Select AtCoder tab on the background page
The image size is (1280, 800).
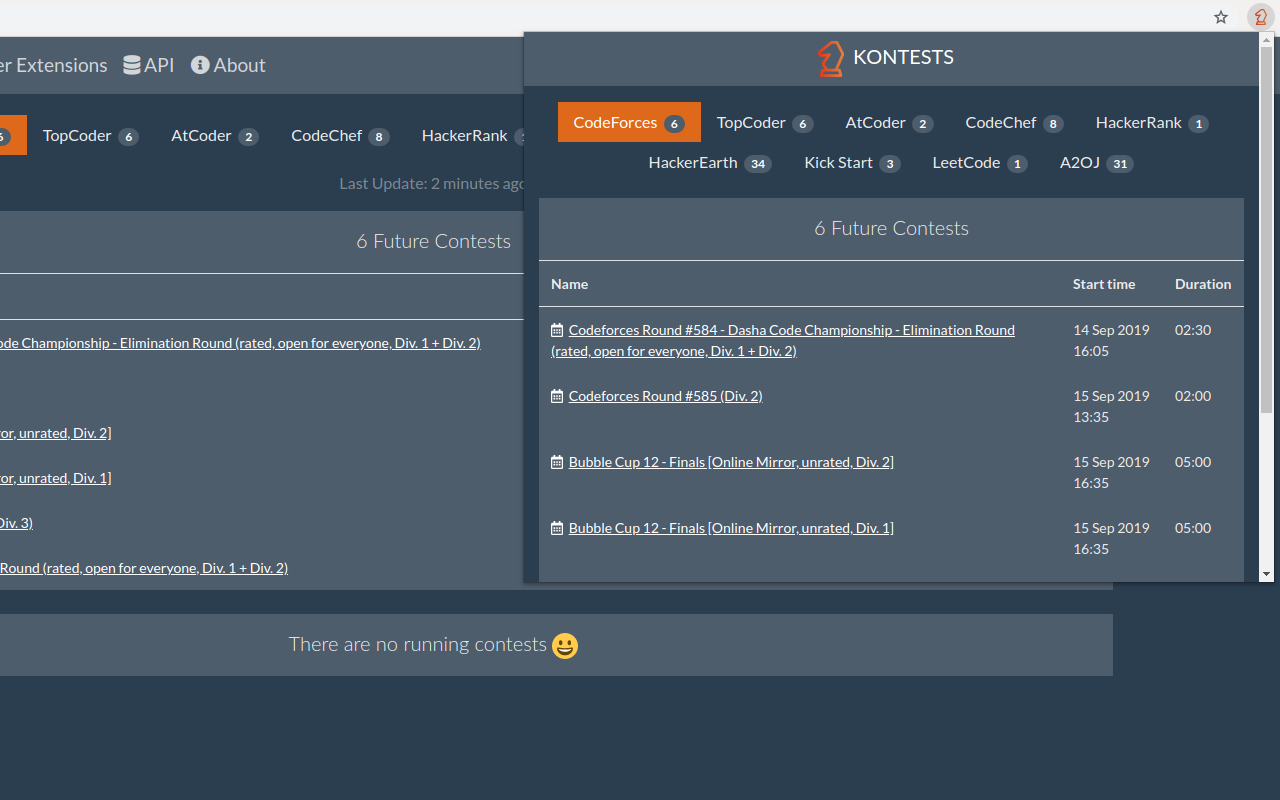pyautogui.click(x=215, y=135)
